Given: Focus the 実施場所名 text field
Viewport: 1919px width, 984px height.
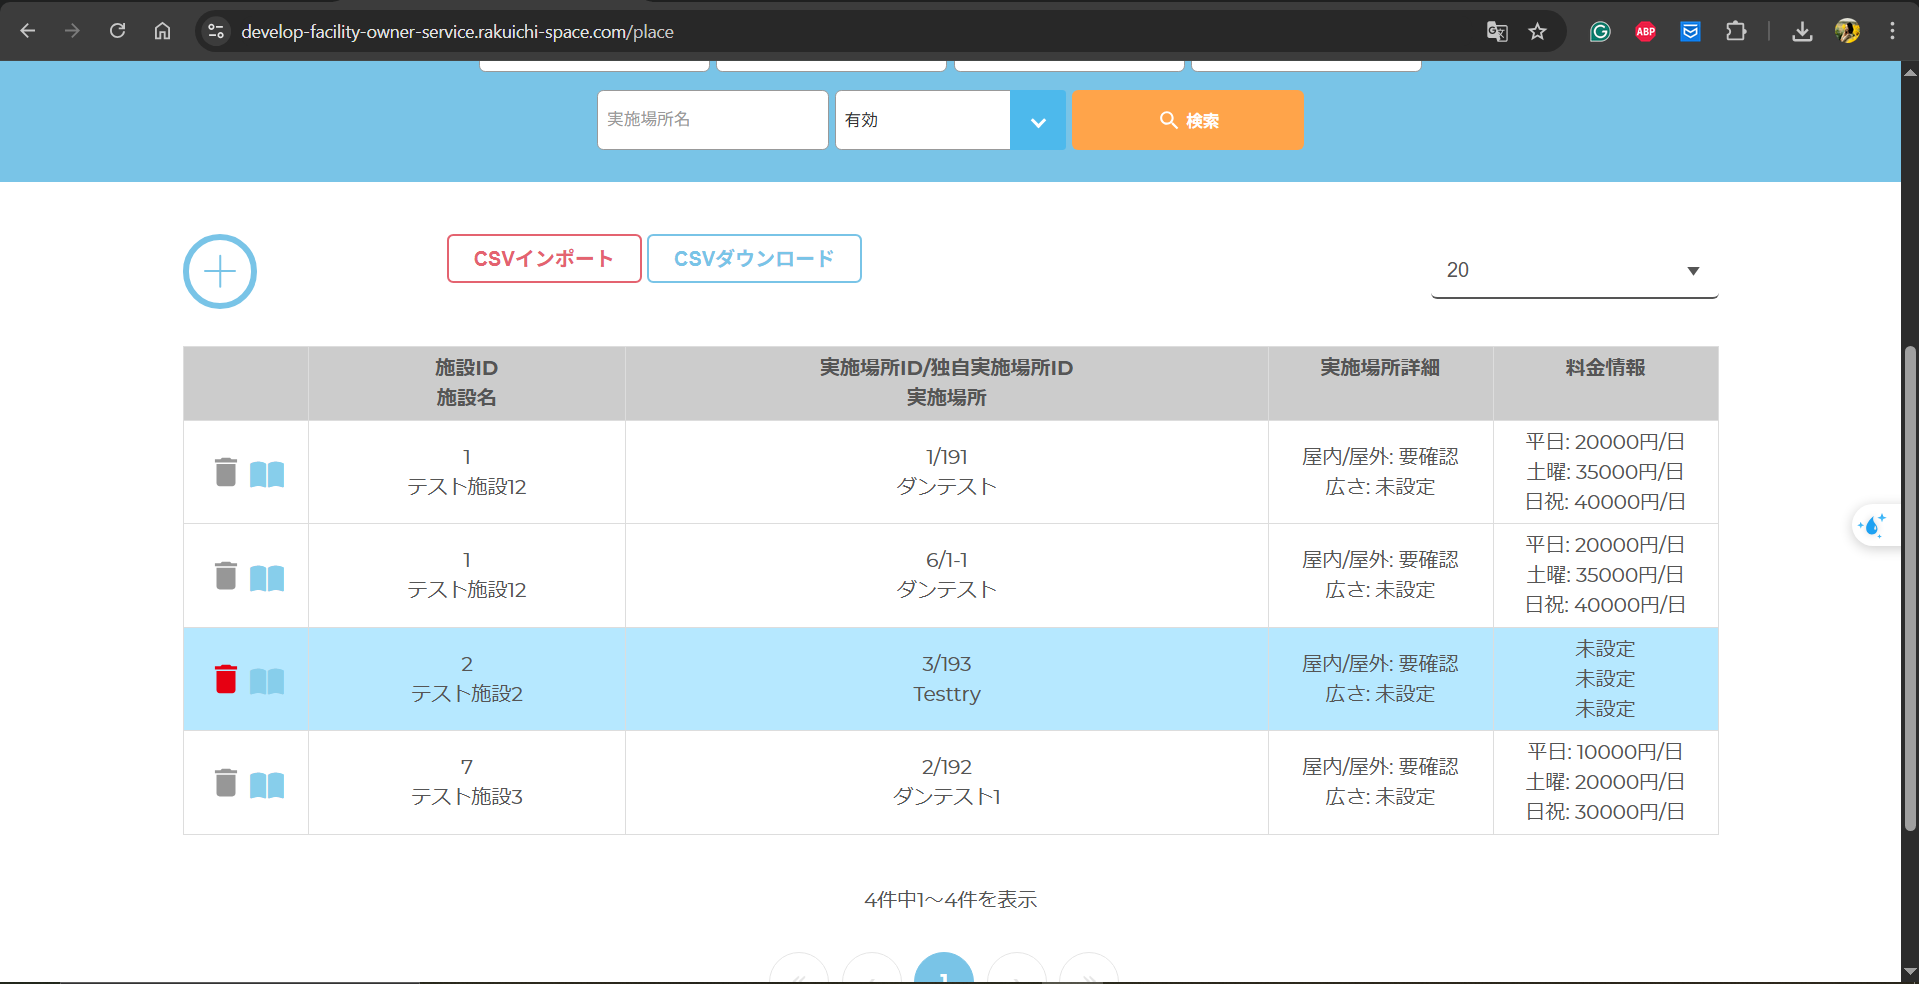Looking at the screenshot, I should (x=712, y=120).
